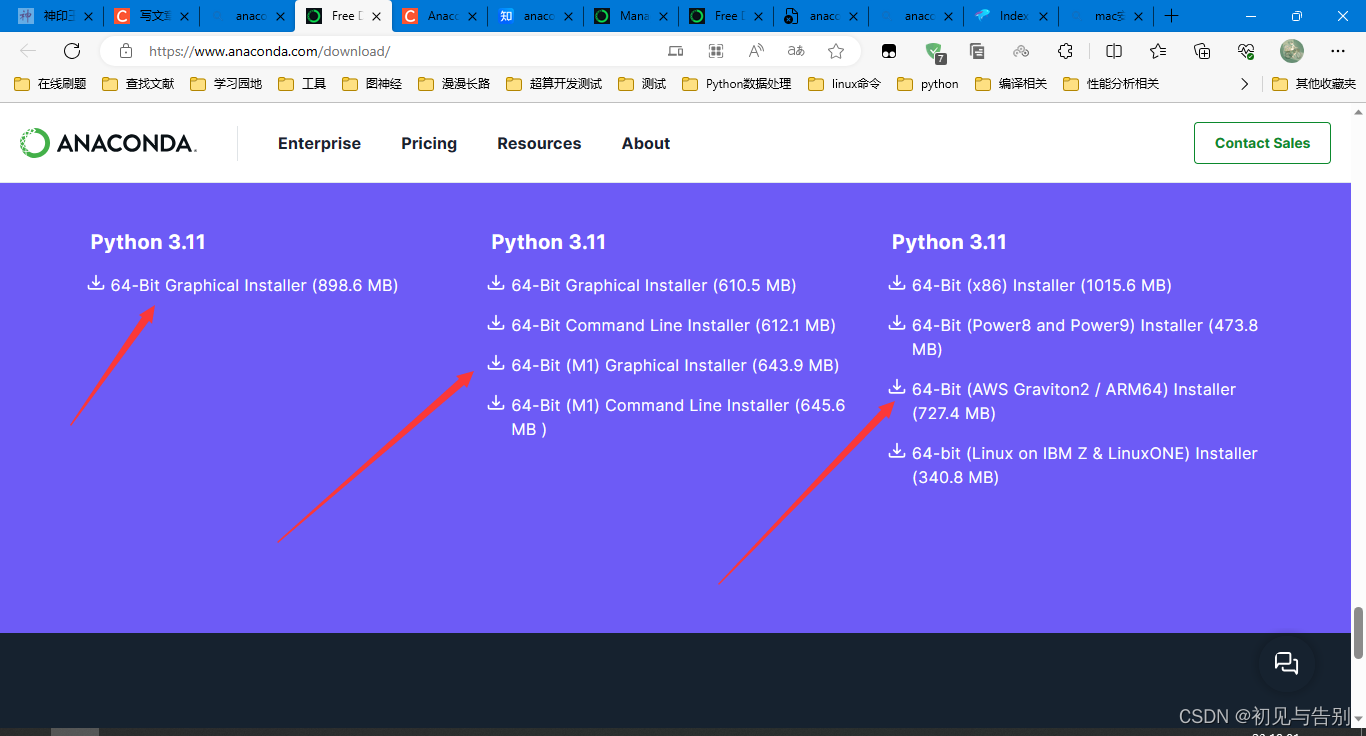1366x736 pixels.
Task: Click the Contact Sales button
Action: pyautogui.click(x=1262, y=143)
